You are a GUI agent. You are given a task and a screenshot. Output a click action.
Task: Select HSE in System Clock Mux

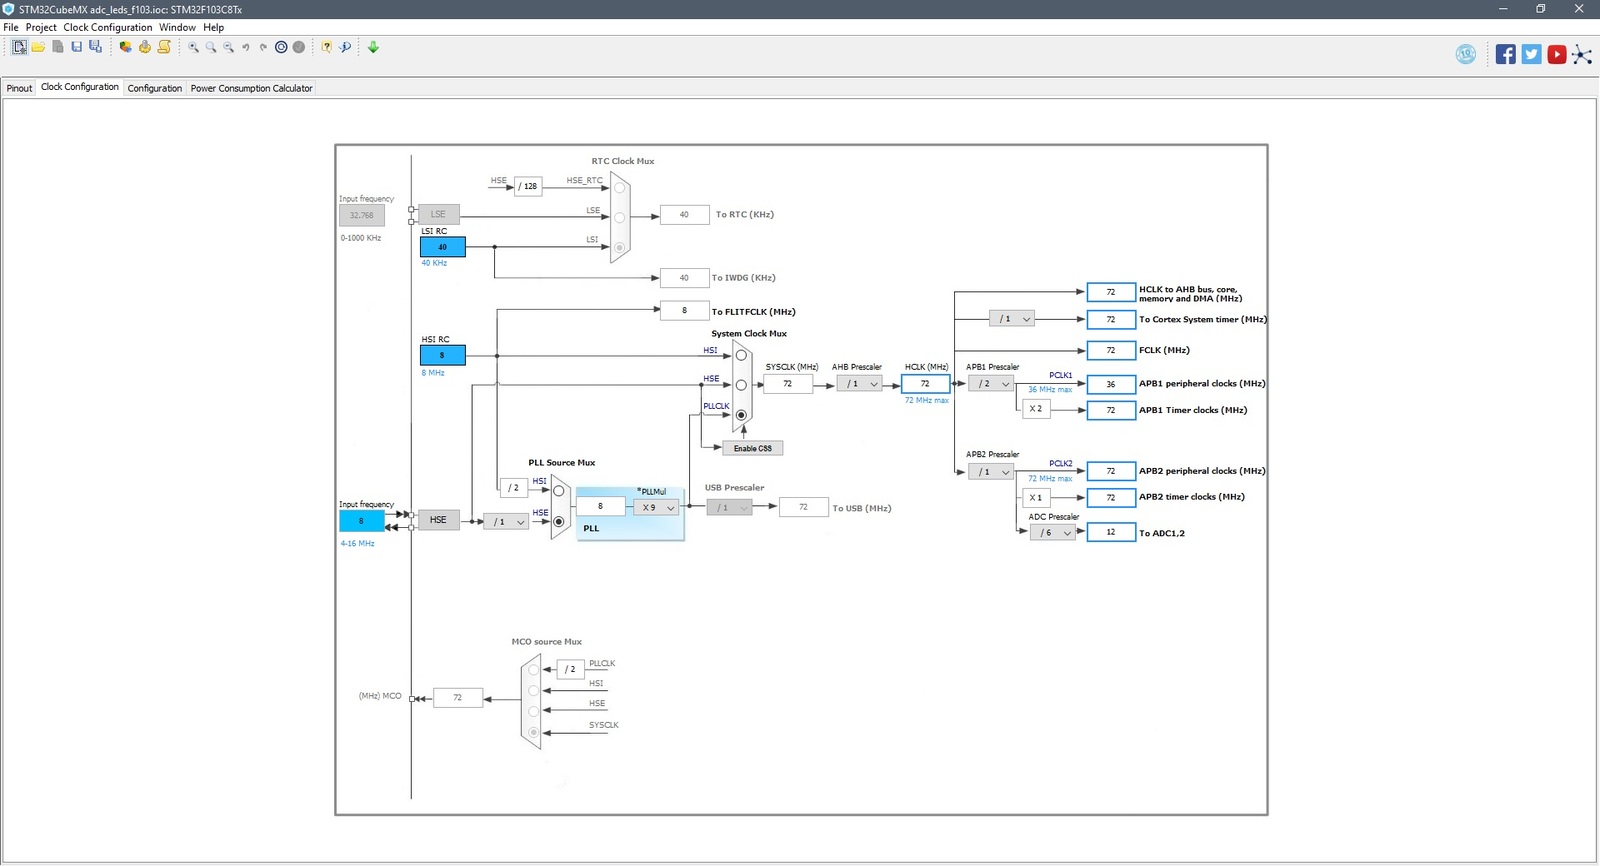pos(741,385)
